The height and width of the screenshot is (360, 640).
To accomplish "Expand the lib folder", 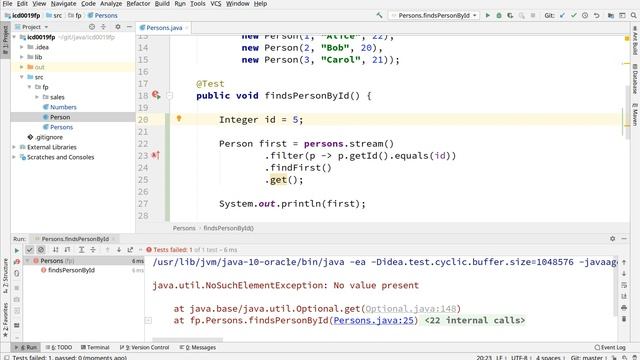I will click(22, 57).
